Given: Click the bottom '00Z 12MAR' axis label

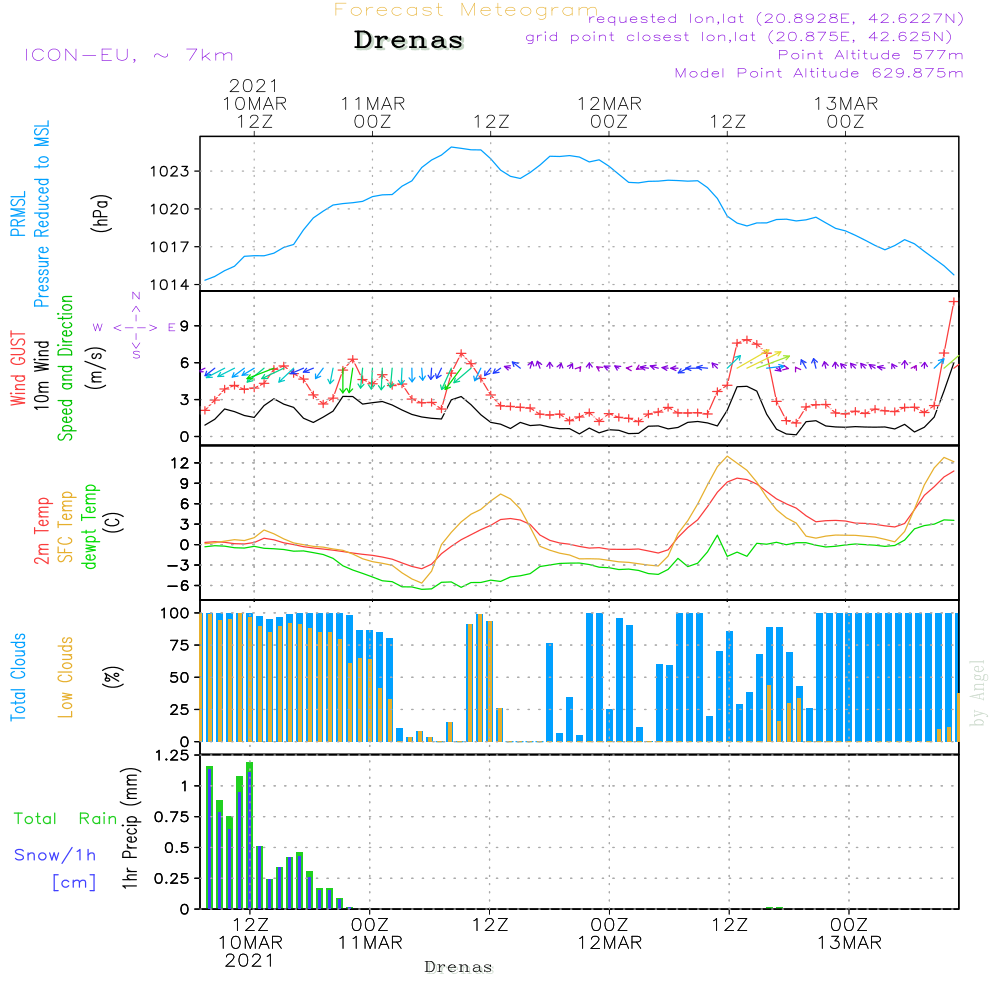Looking at the screenshot, I should click(610, 934).
